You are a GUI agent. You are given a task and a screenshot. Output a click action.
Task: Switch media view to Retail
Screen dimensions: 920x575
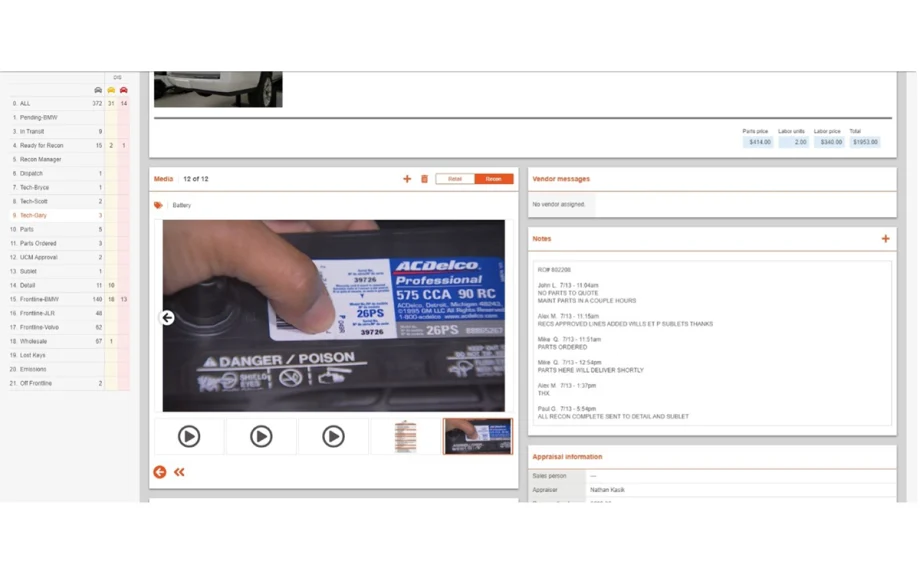[455, 179]
